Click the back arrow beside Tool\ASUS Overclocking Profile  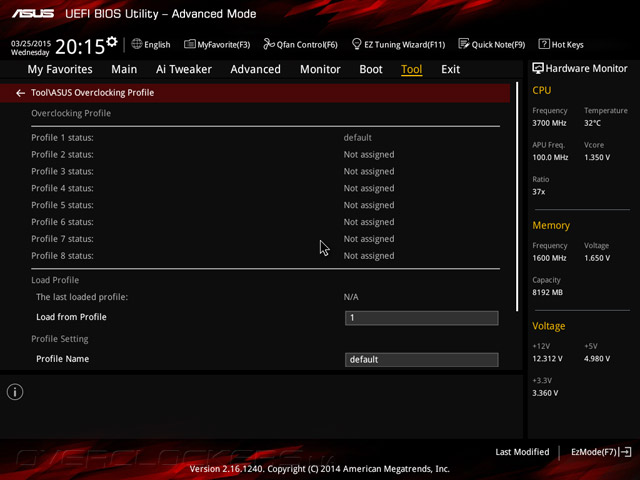[x=20, y=93]
